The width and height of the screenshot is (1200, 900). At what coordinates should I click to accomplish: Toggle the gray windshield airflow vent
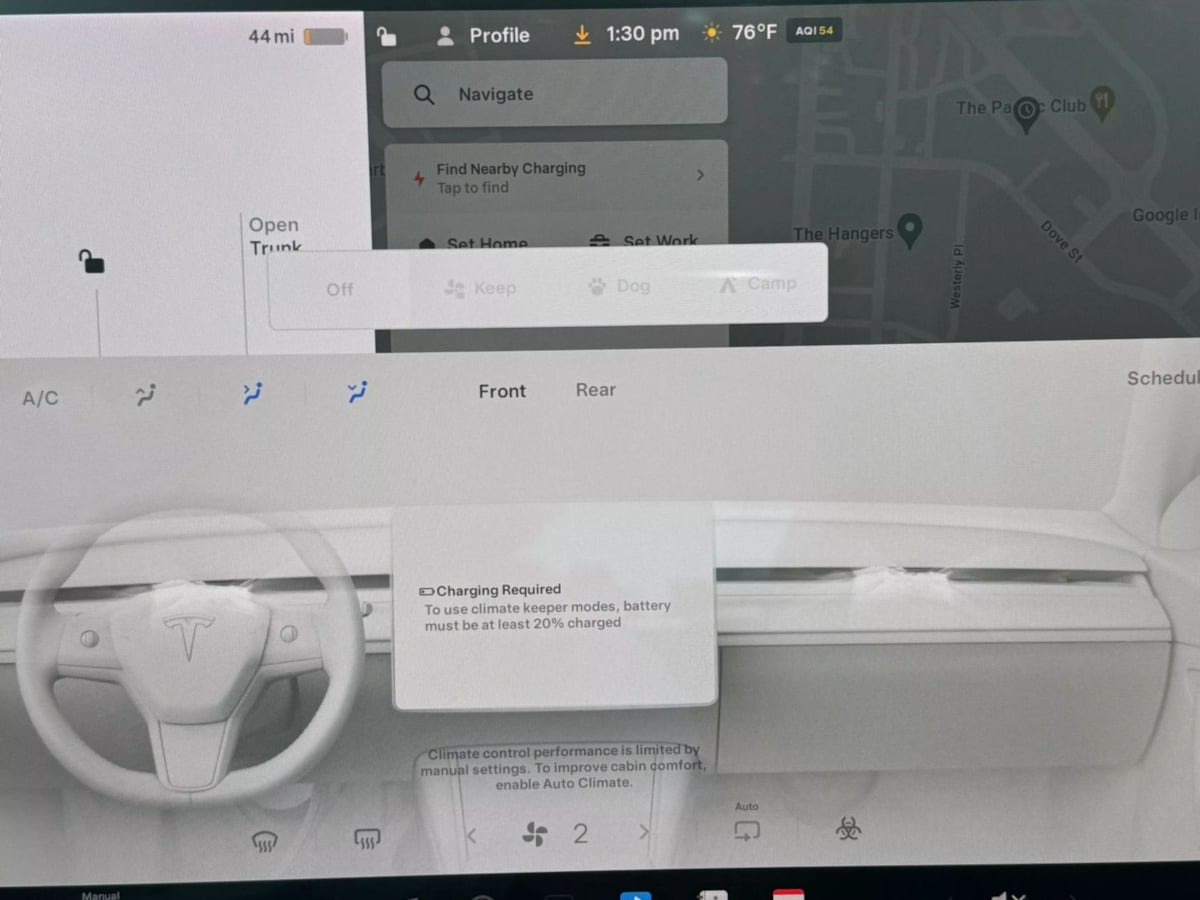coord(146,395)
